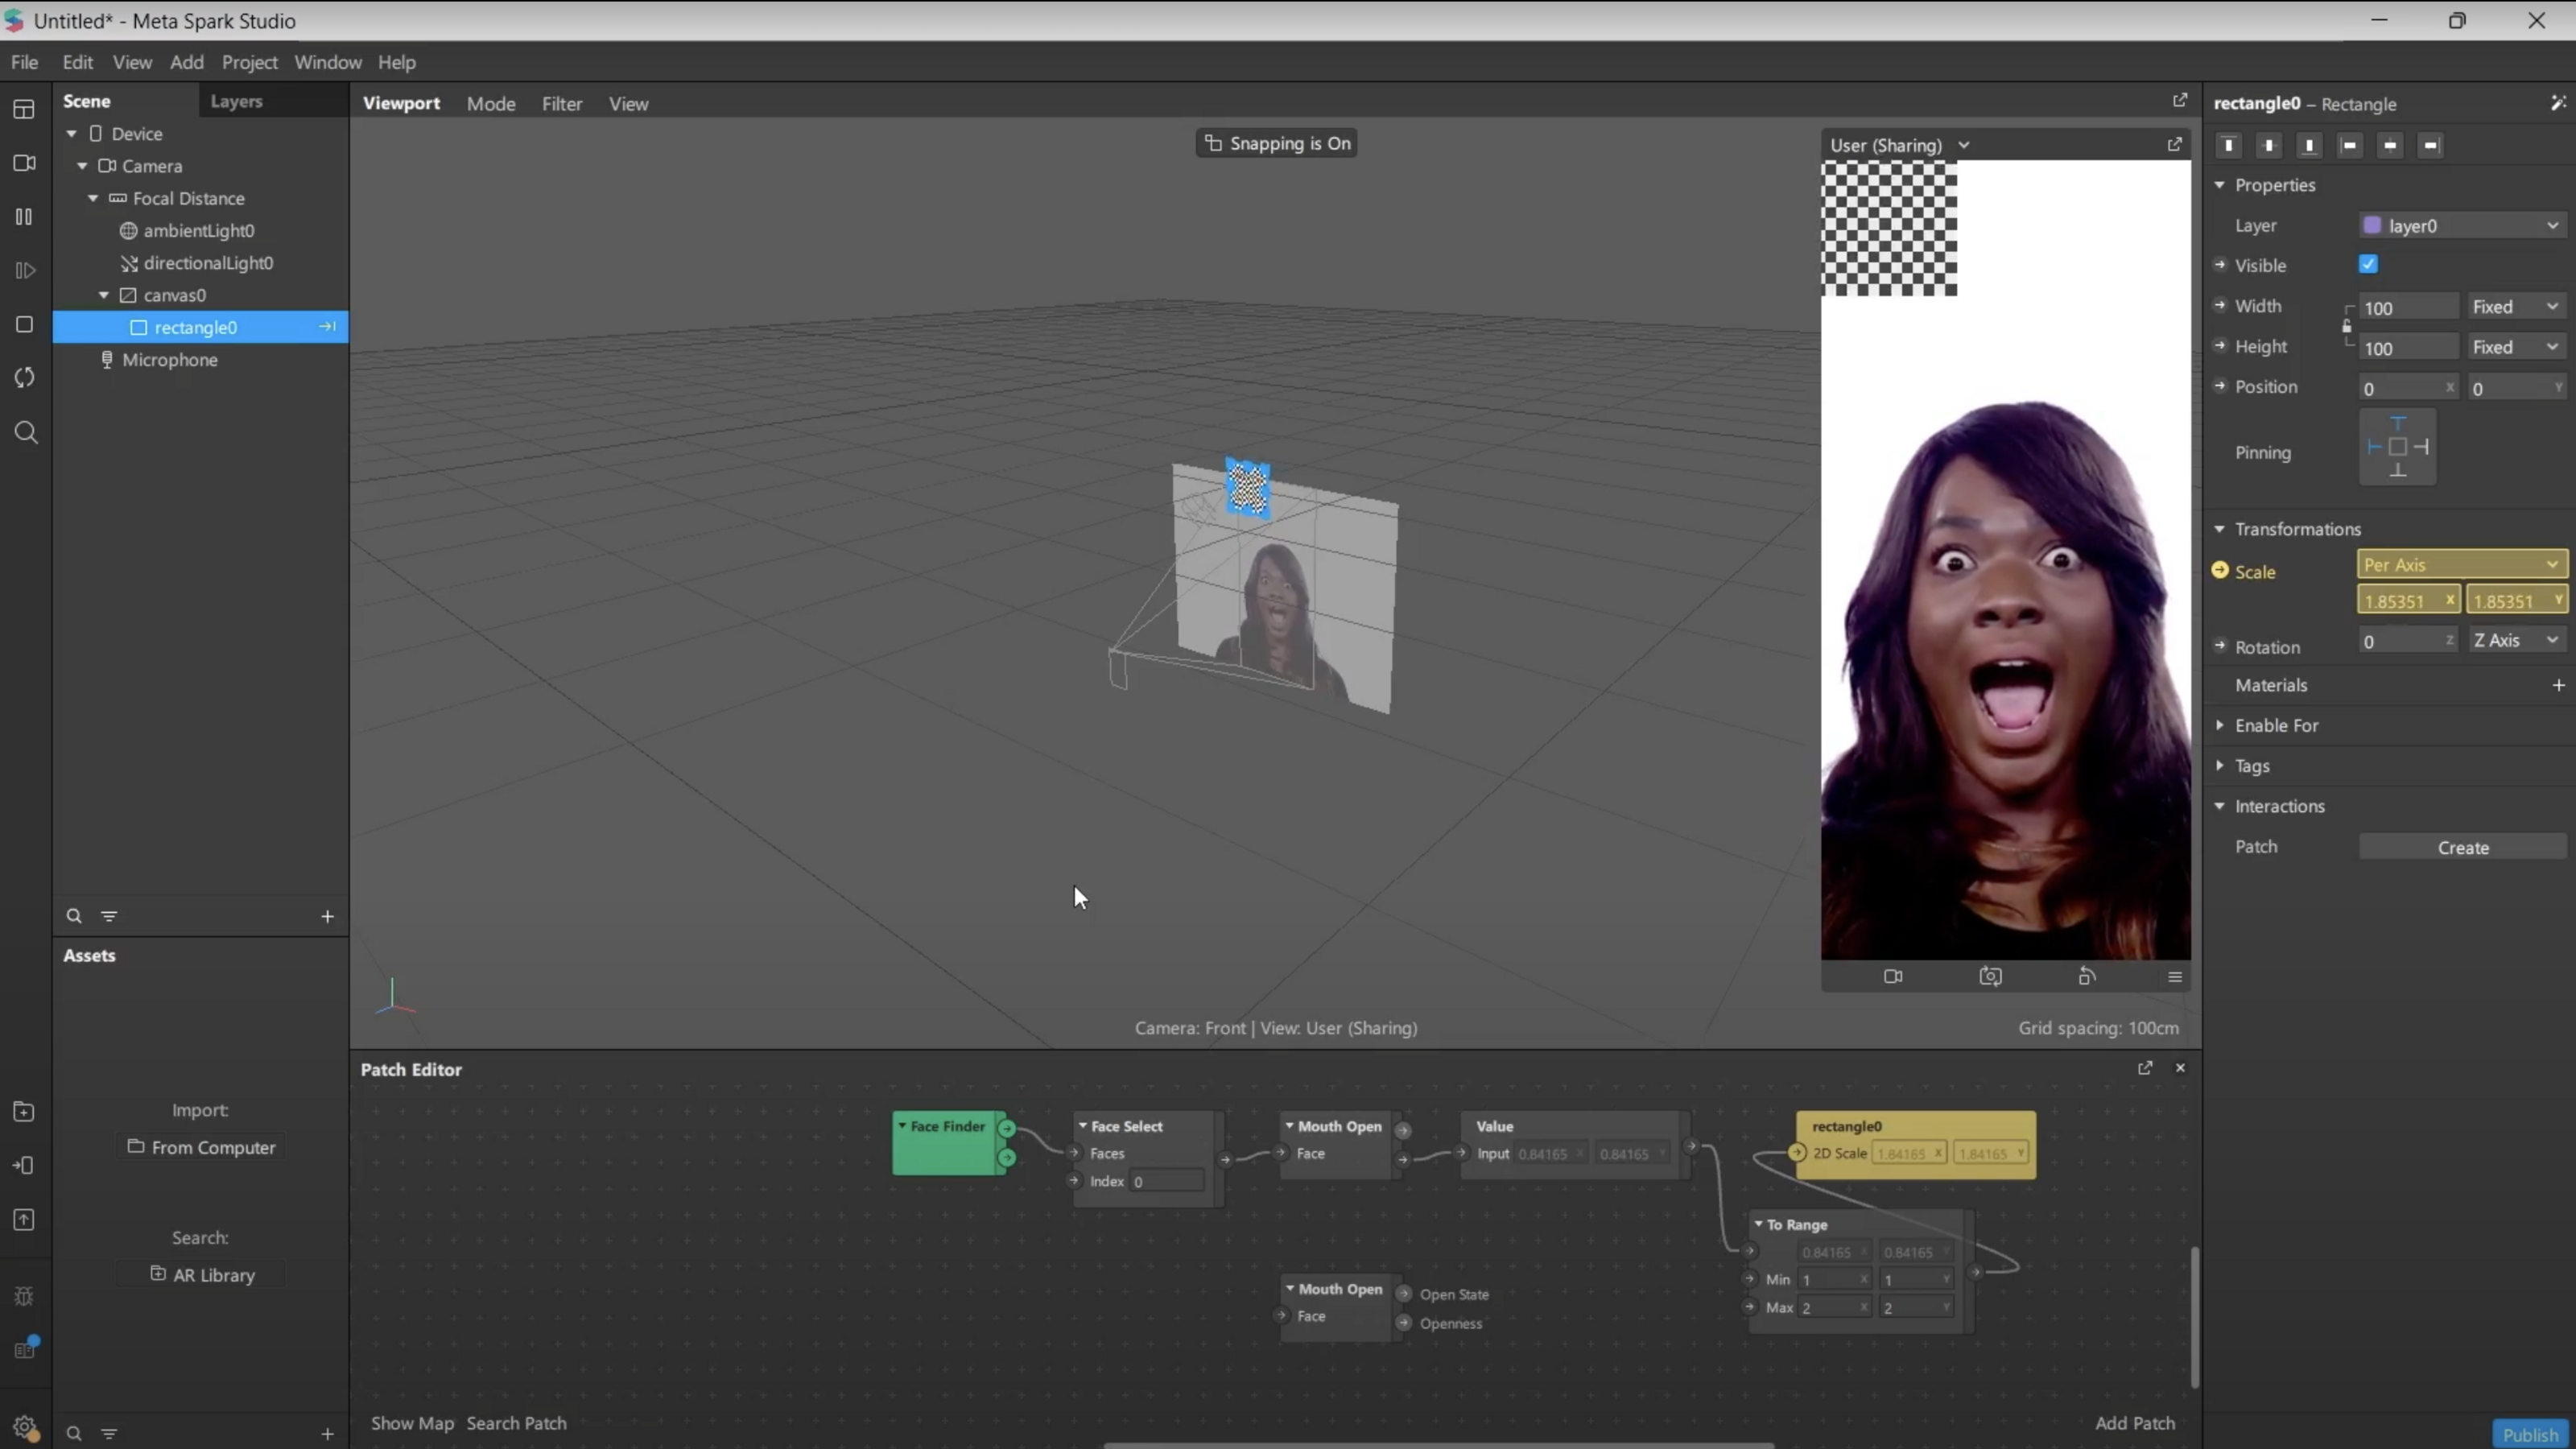This screenshot has width=2576, height=1449.
Task: Collapse the Transformations section
Action: point(2220,528)
